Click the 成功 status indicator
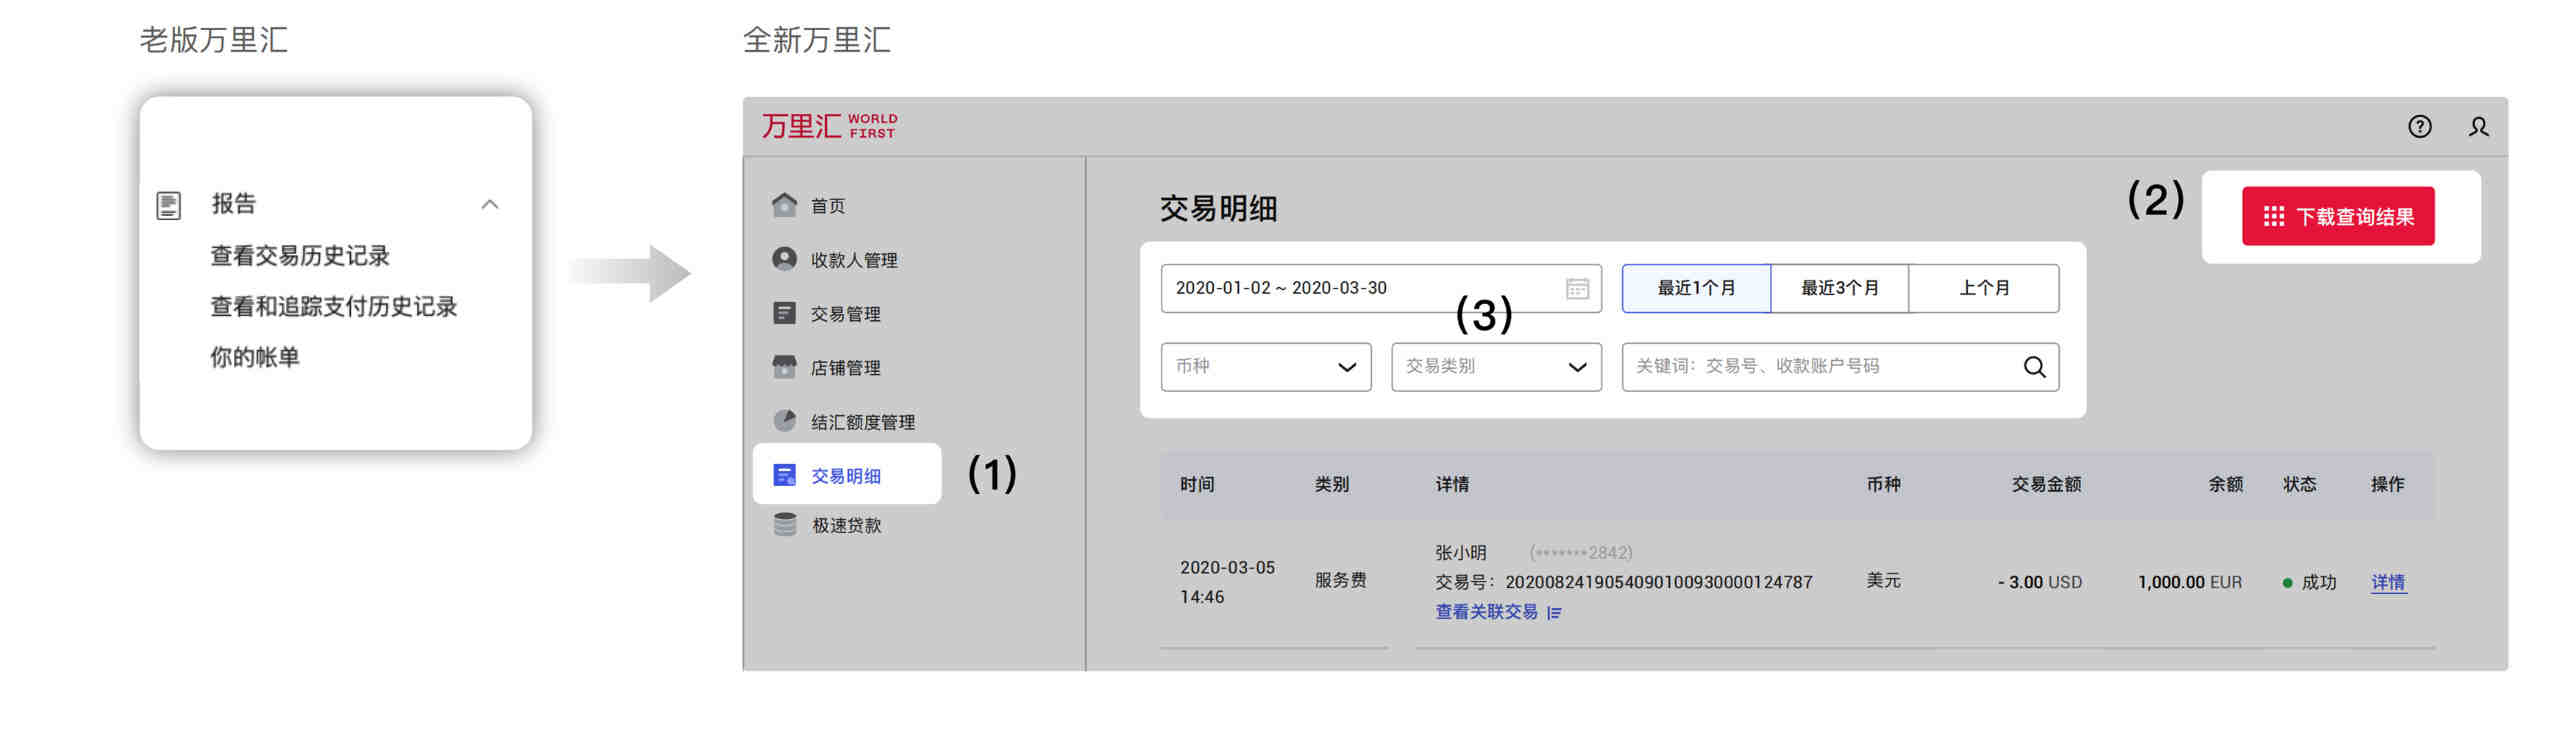Viewport: 2560px width, 734px height. click(x=2309, y=582)
